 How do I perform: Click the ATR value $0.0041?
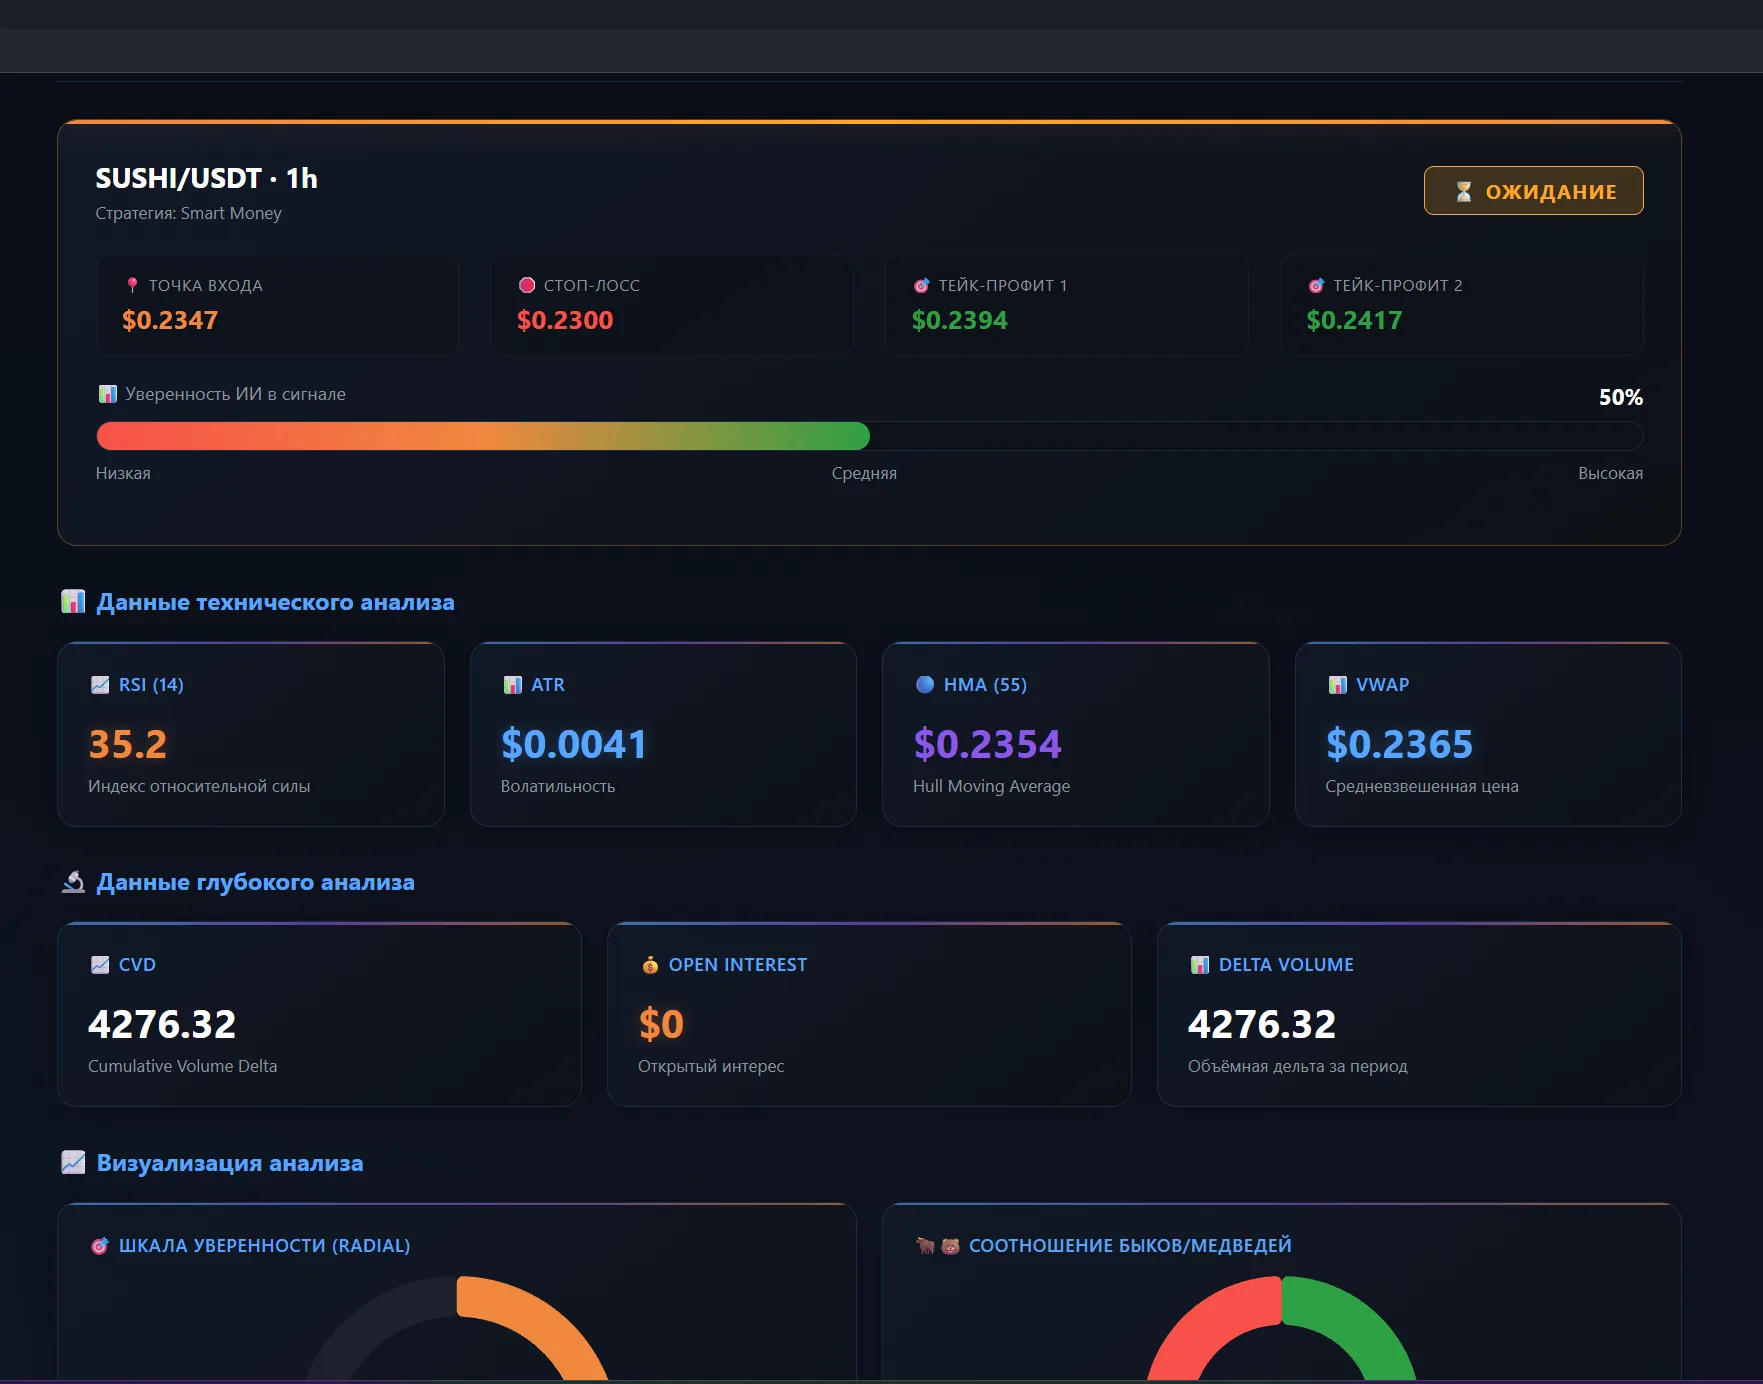point(574,744)
